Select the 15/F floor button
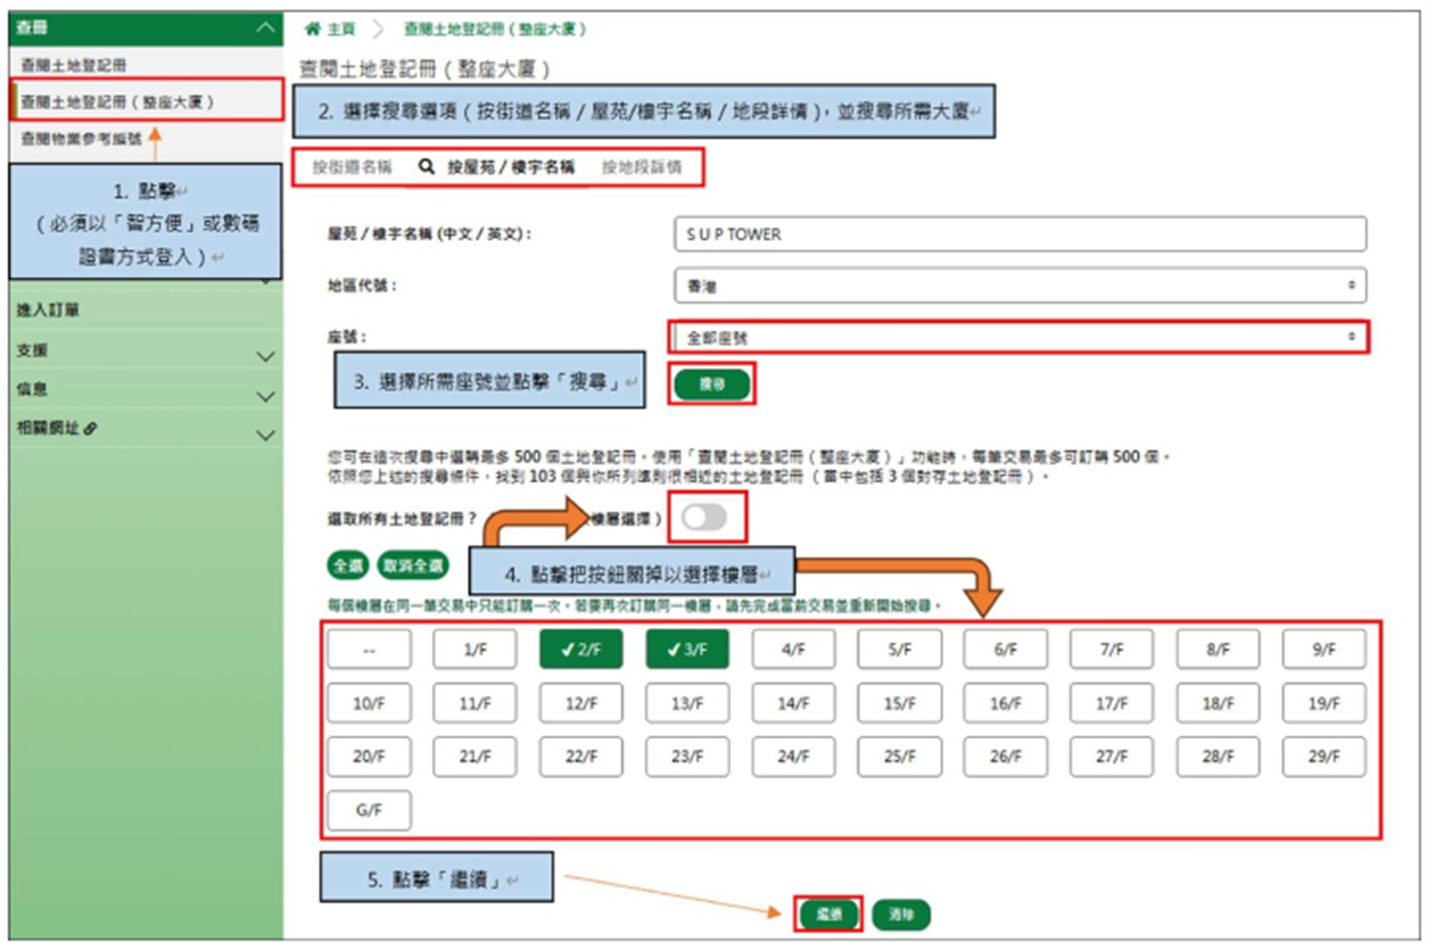Viewport: 1431px width, 944px height. (x=899, y=703)
